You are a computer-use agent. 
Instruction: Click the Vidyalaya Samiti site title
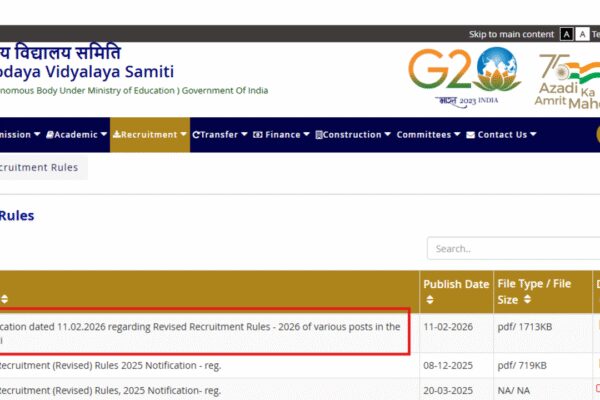click(86, 72)
